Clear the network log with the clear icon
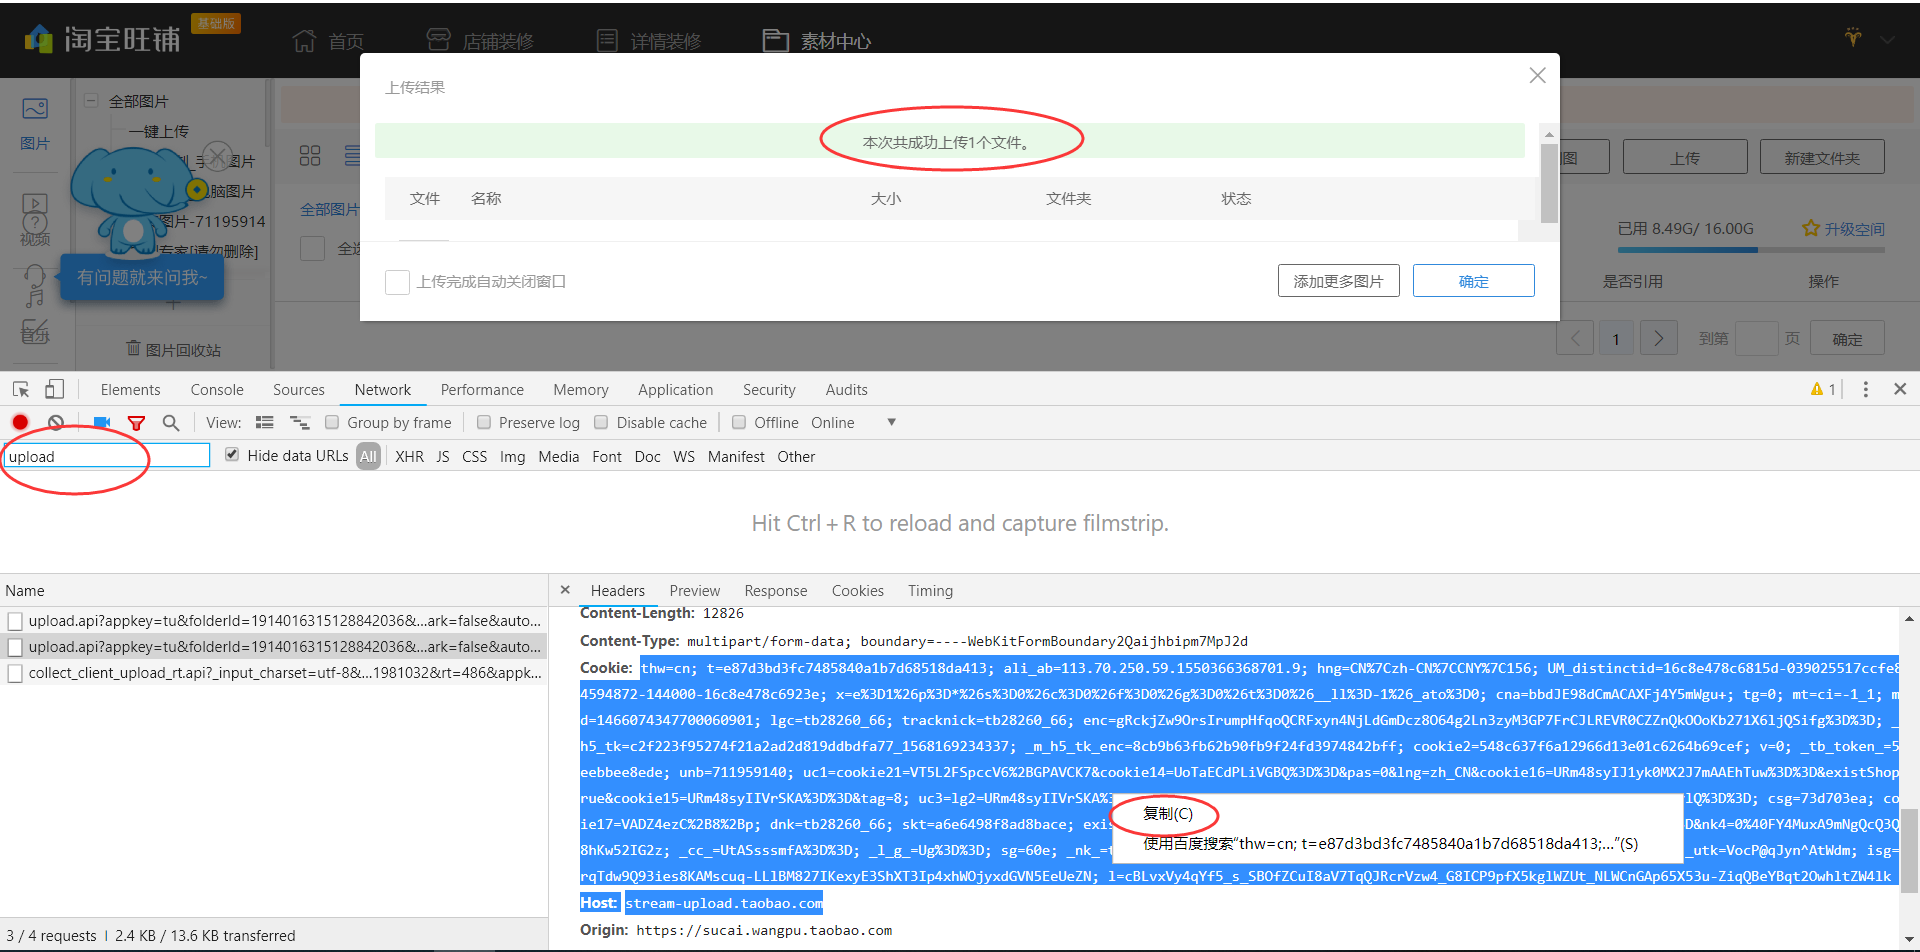This screenshot has width=1920, height=952. click(56, 422)
